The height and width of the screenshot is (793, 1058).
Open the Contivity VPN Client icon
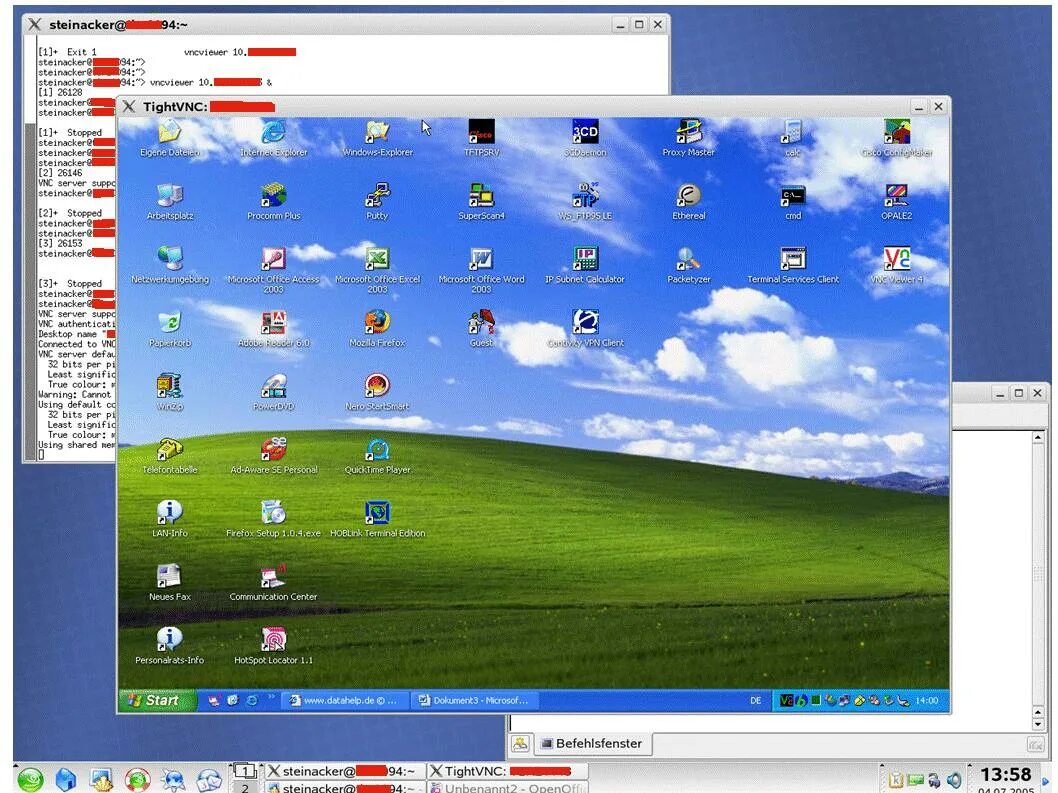click(585, 323)
